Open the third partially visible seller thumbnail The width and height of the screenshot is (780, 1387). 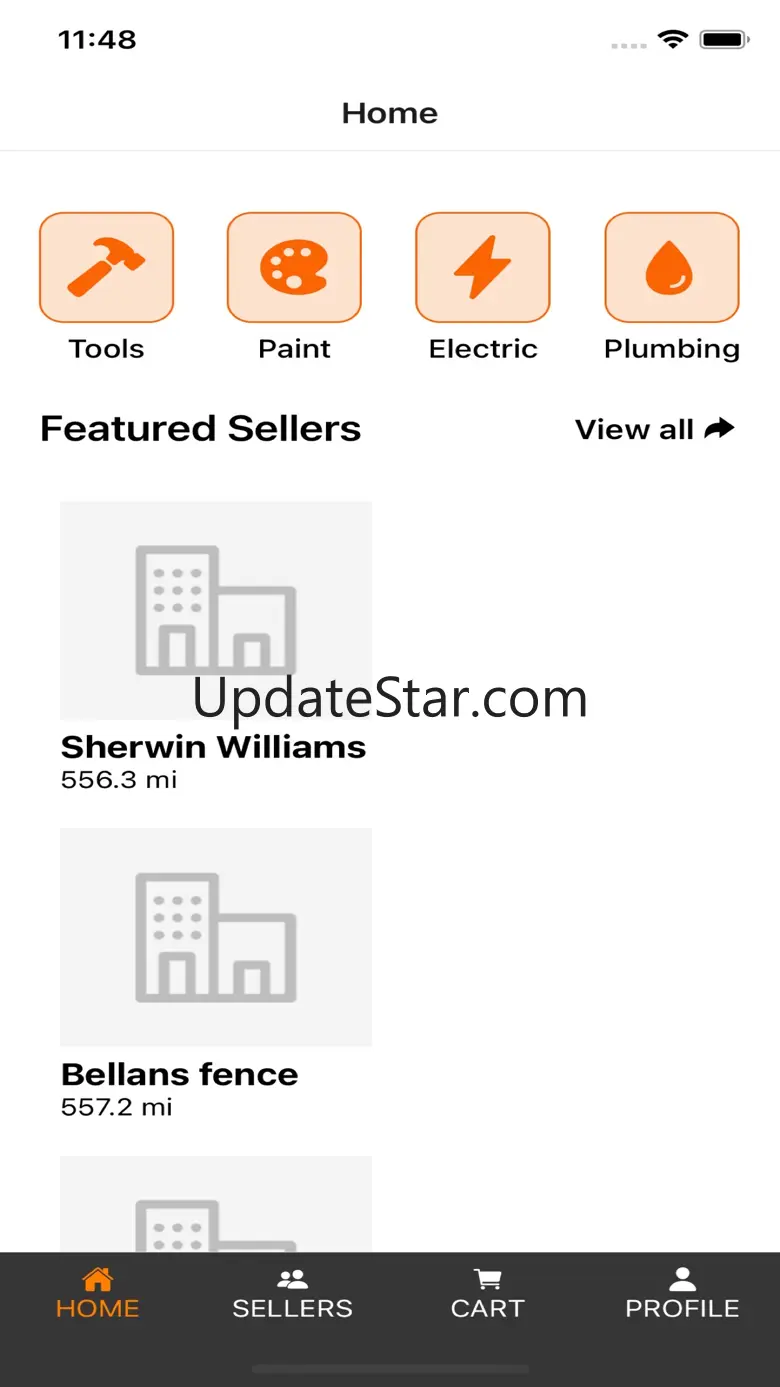pyautogui.click(x=216, y=1204)
